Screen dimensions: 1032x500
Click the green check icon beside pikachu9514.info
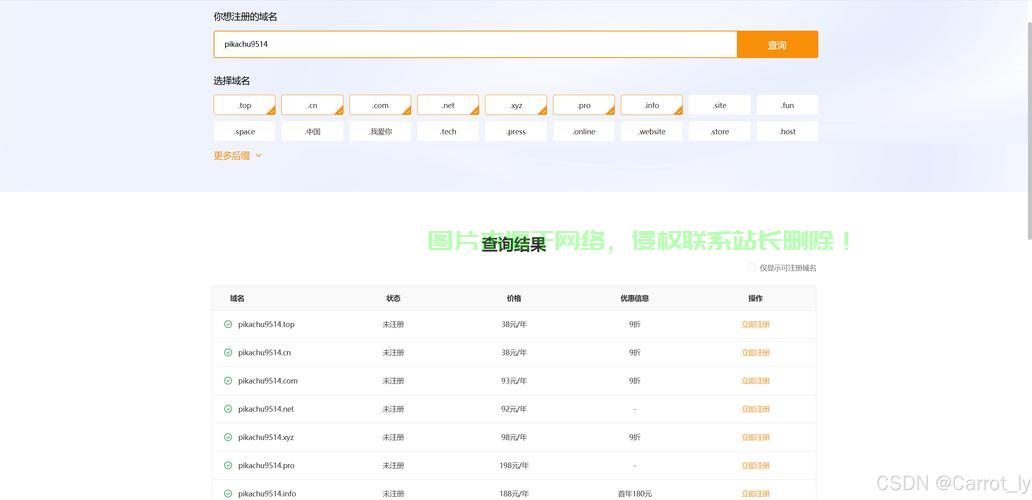click(228, 493)
